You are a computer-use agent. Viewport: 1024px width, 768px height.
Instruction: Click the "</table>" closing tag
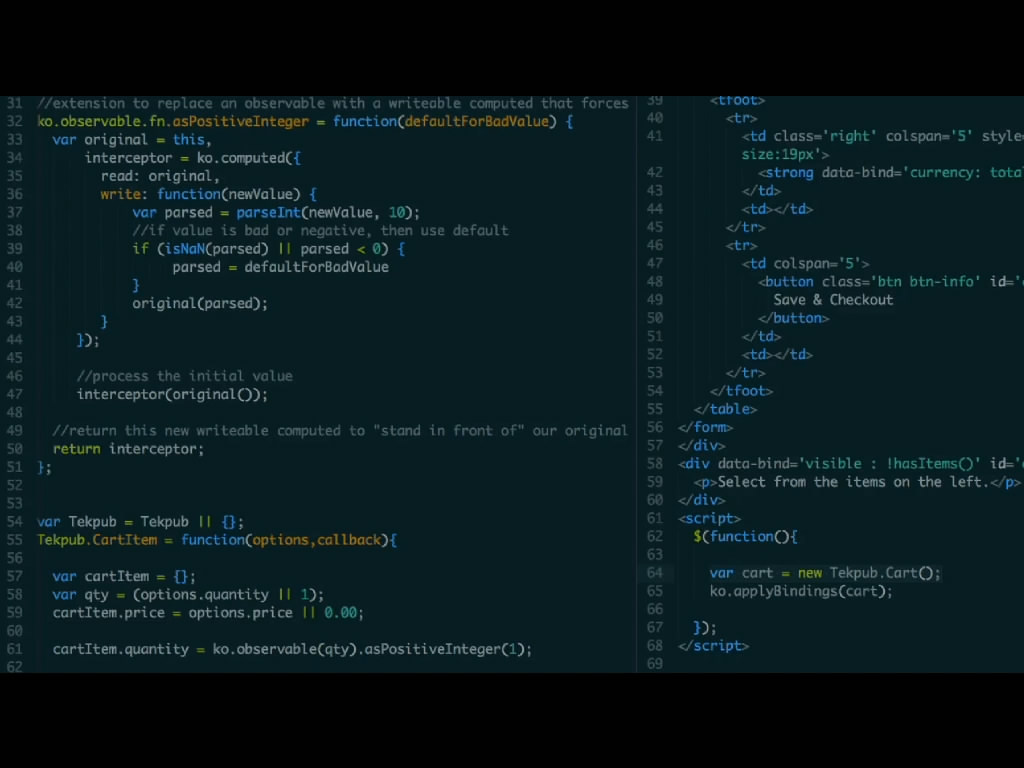726,409
